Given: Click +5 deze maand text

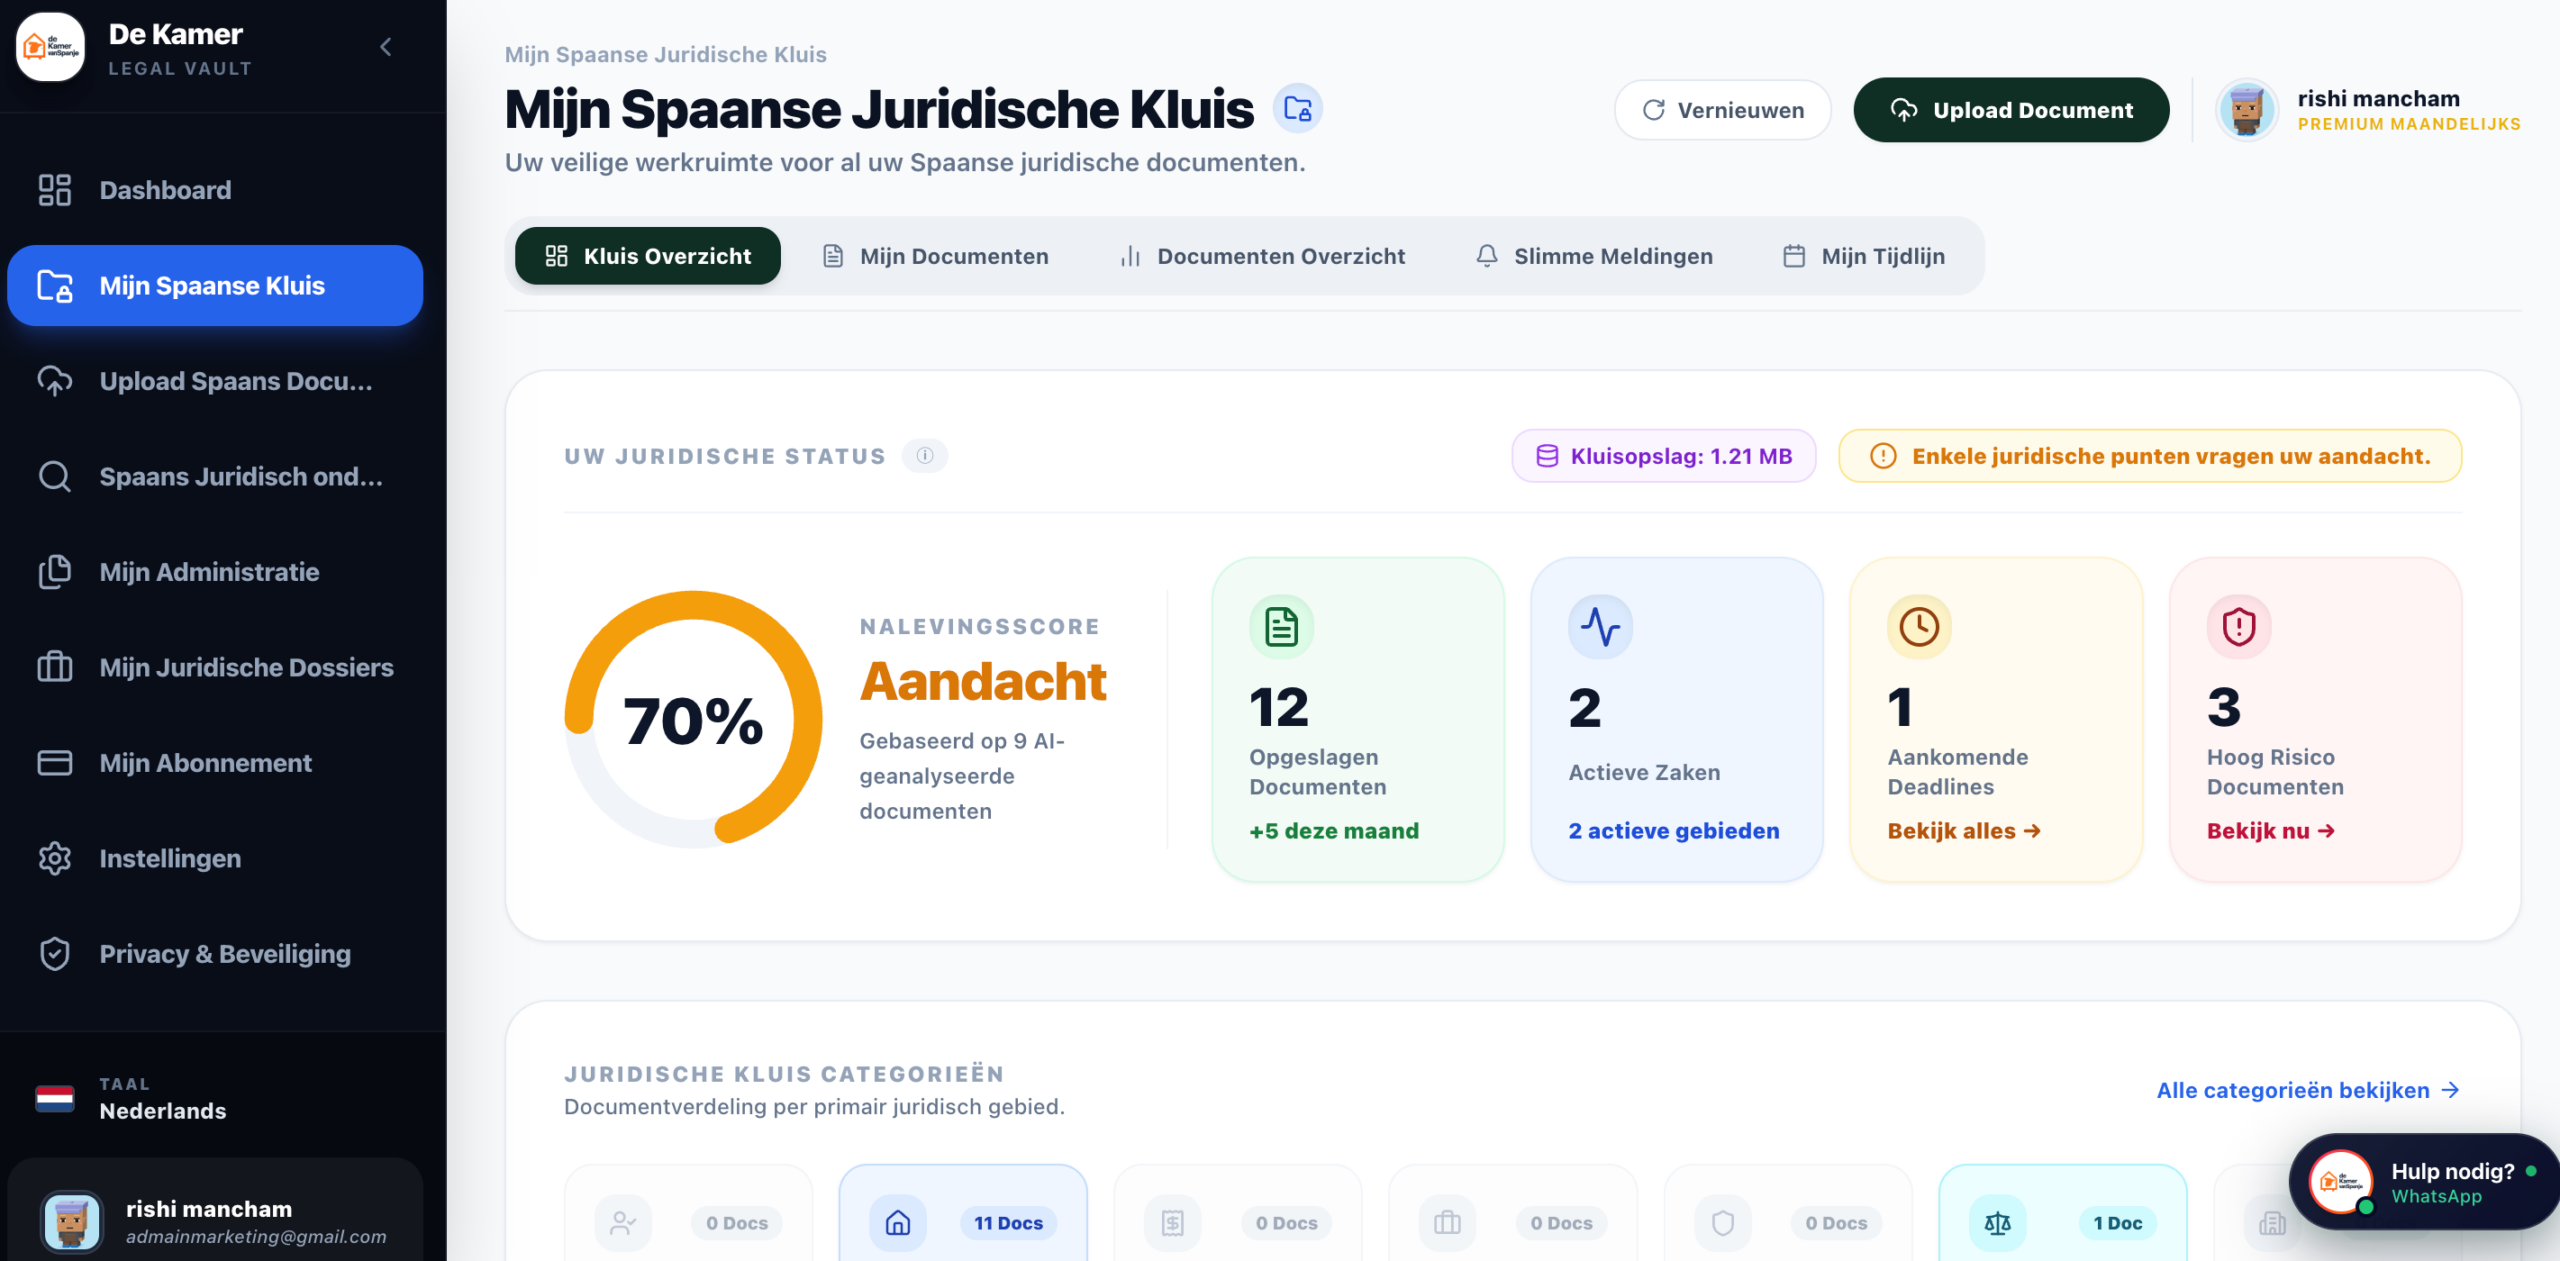Looking at the screenshot, I should tap(1334, 831).
